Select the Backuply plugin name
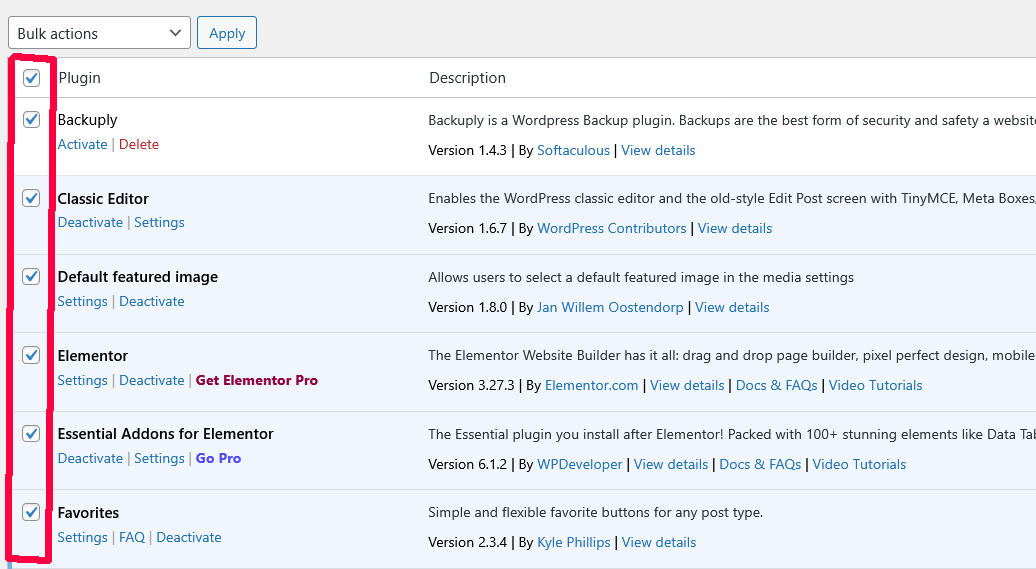1036x569 pixels. click(87, 120)
